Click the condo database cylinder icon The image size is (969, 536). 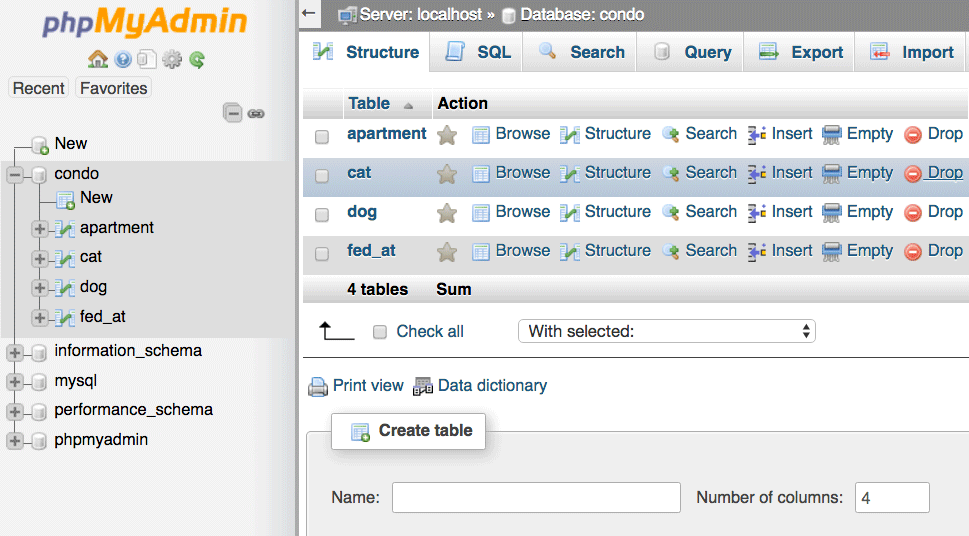39,174
